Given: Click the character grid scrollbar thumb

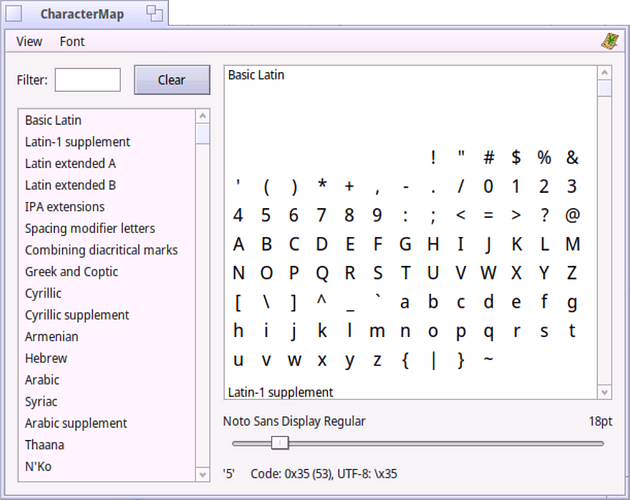Looking at the screenshot, I should (604, 89).
